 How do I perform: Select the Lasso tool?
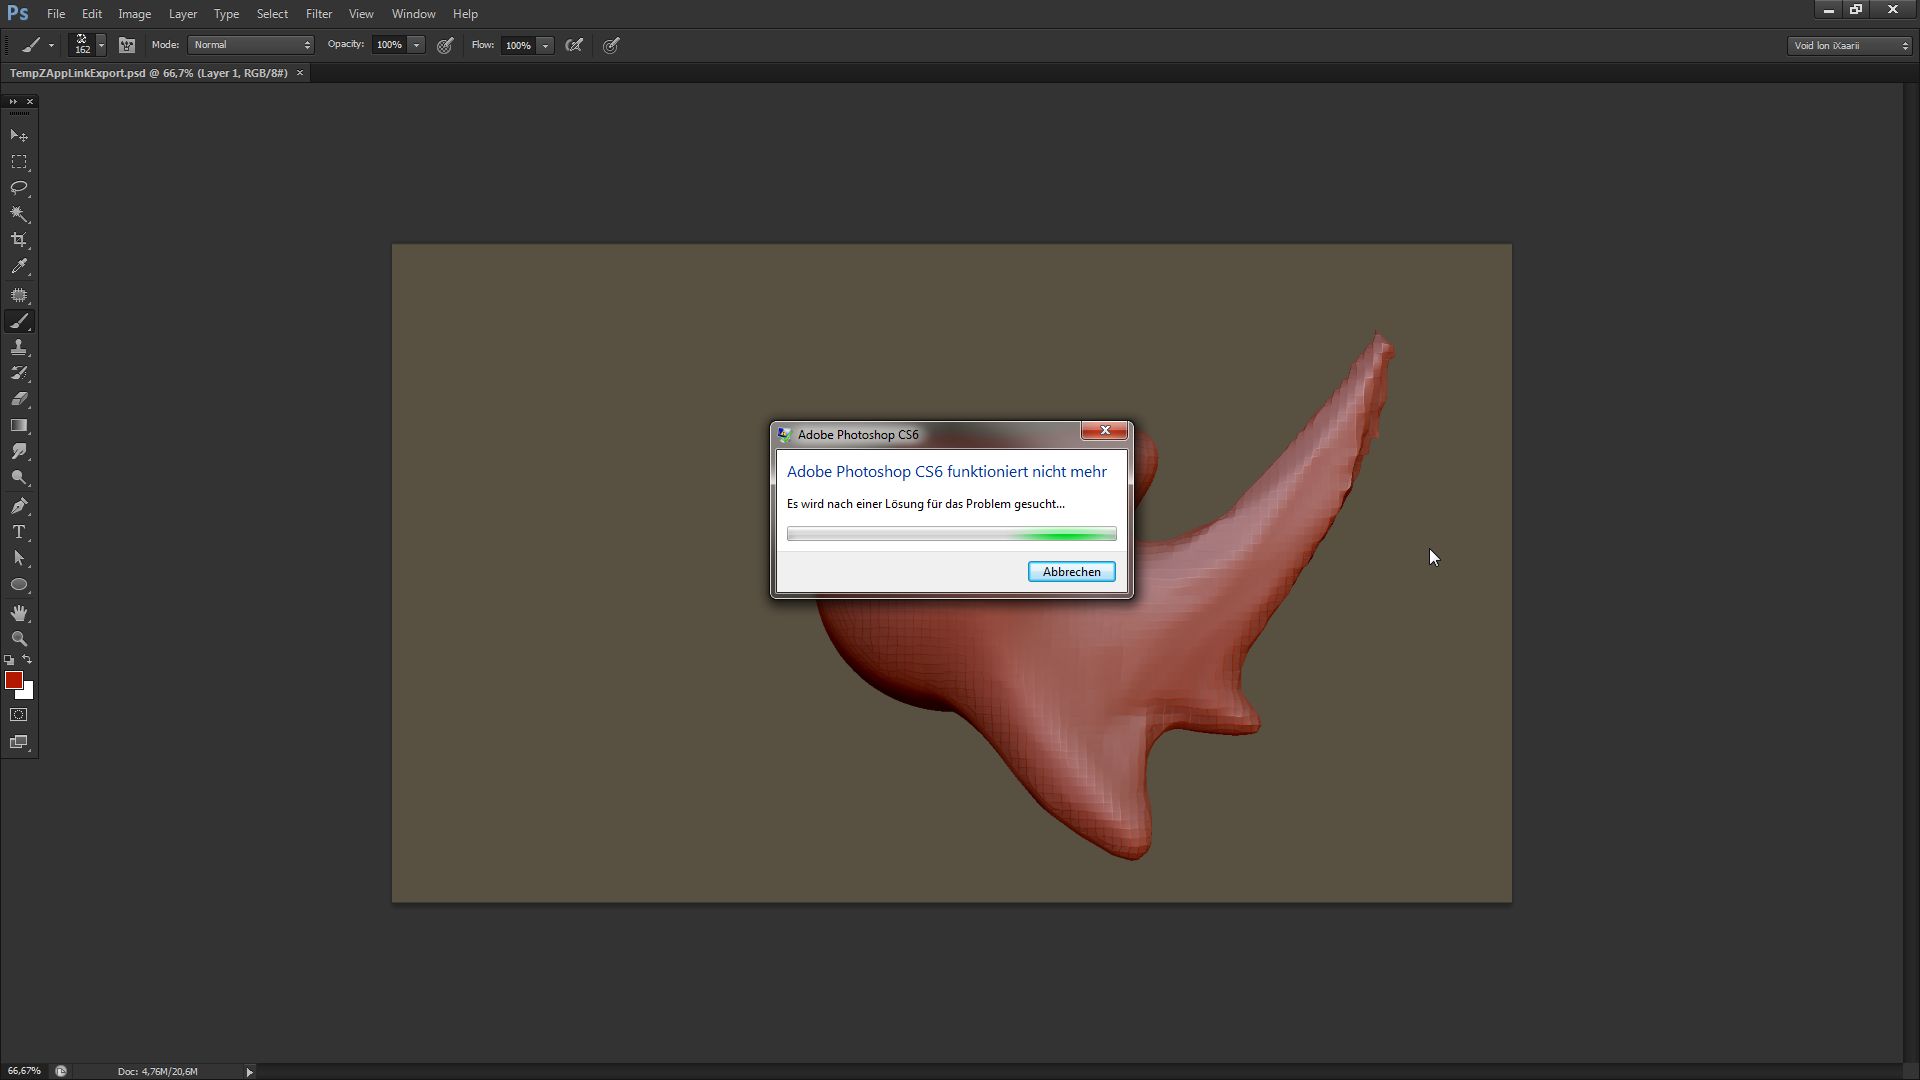click(19, 188)
